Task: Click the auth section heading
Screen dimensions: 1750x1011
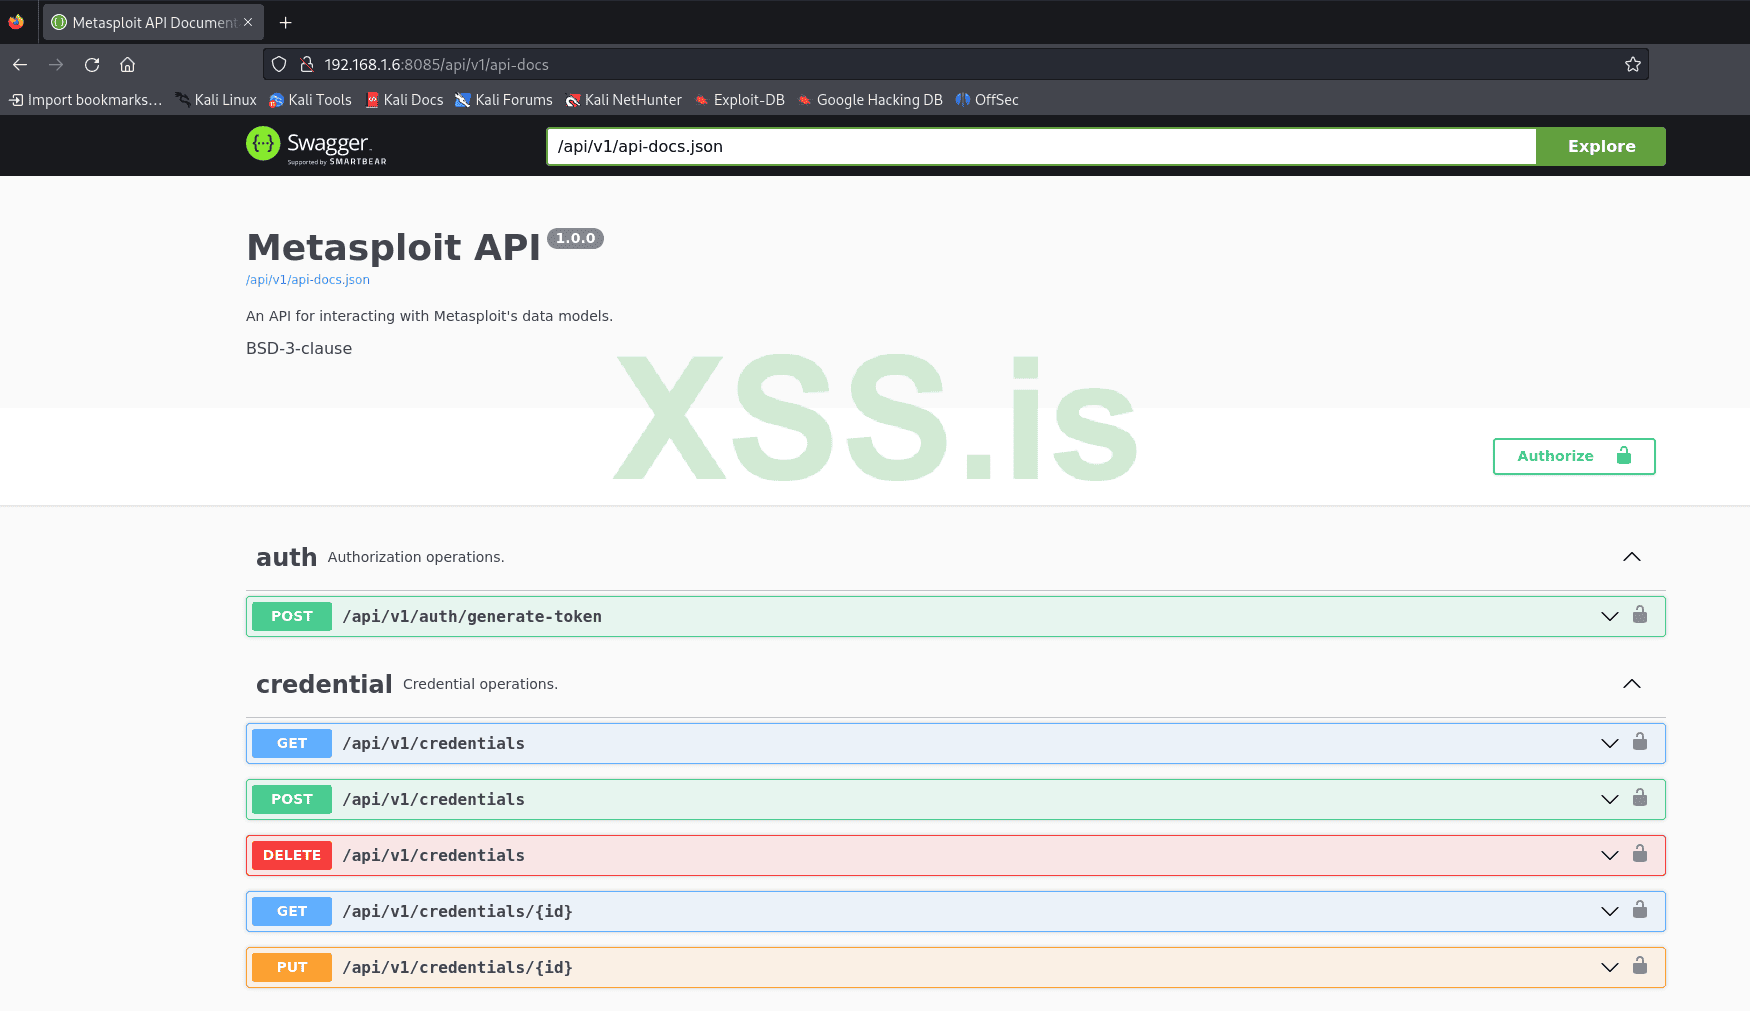Action: (x=286, y=557)
